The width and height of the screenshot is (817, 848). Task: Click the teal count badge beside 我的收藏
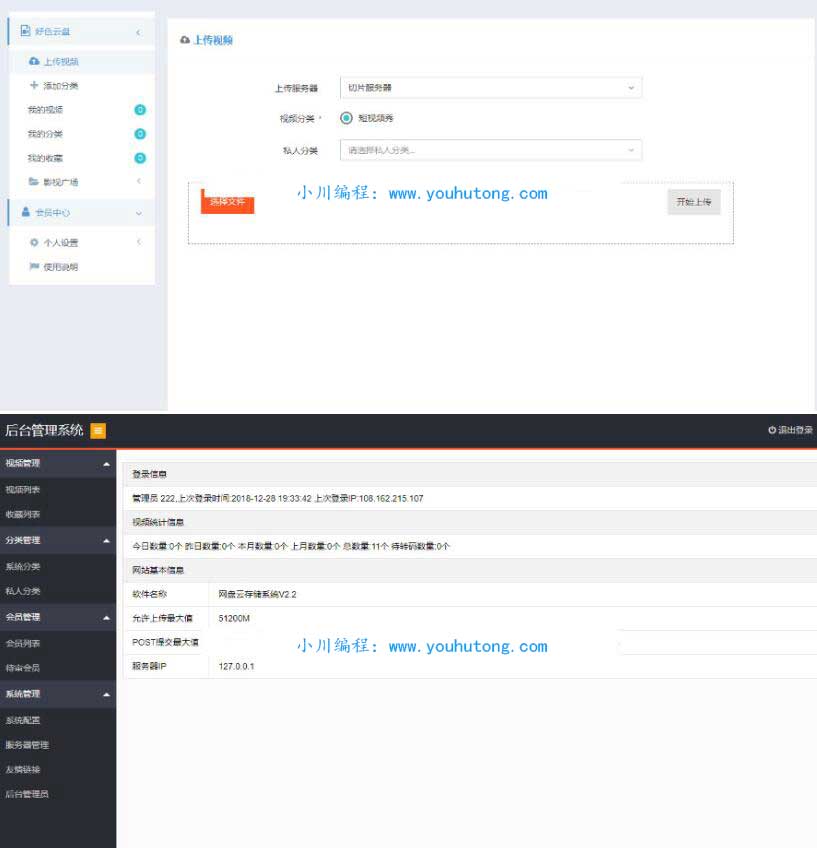[140, 158]
